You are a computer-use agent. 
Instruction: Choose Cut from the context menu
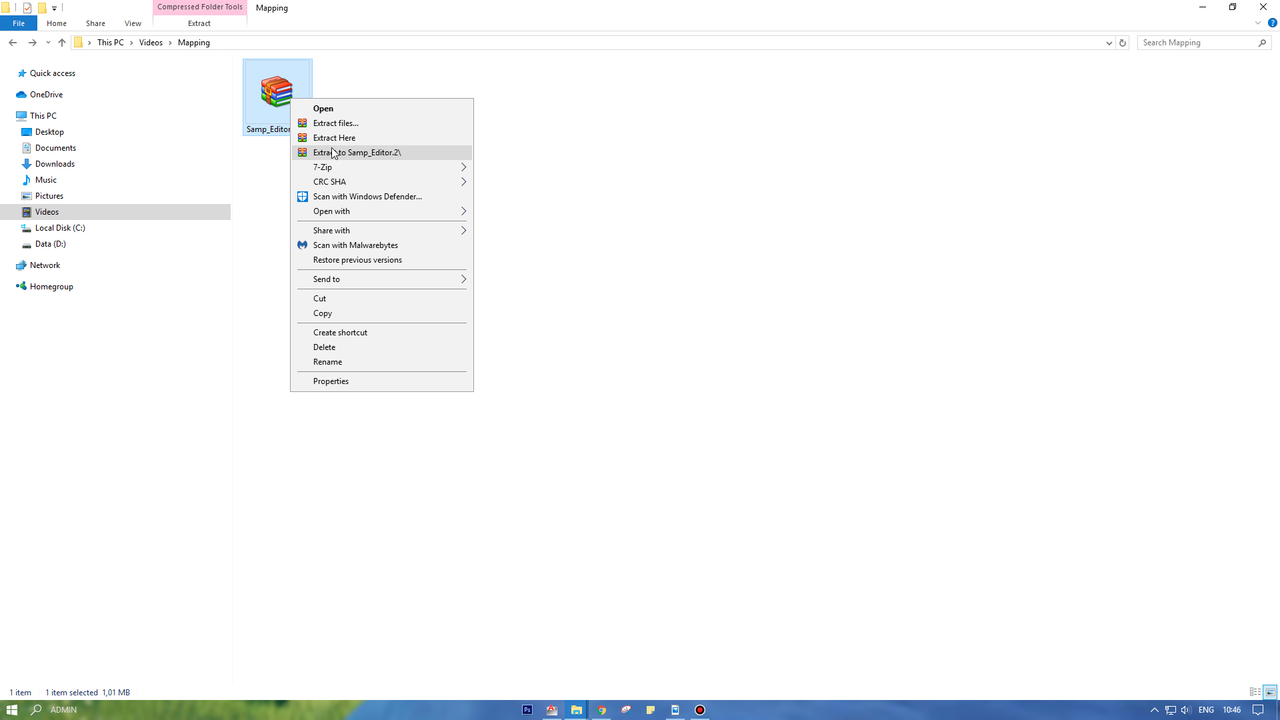[x=381, y=298]
